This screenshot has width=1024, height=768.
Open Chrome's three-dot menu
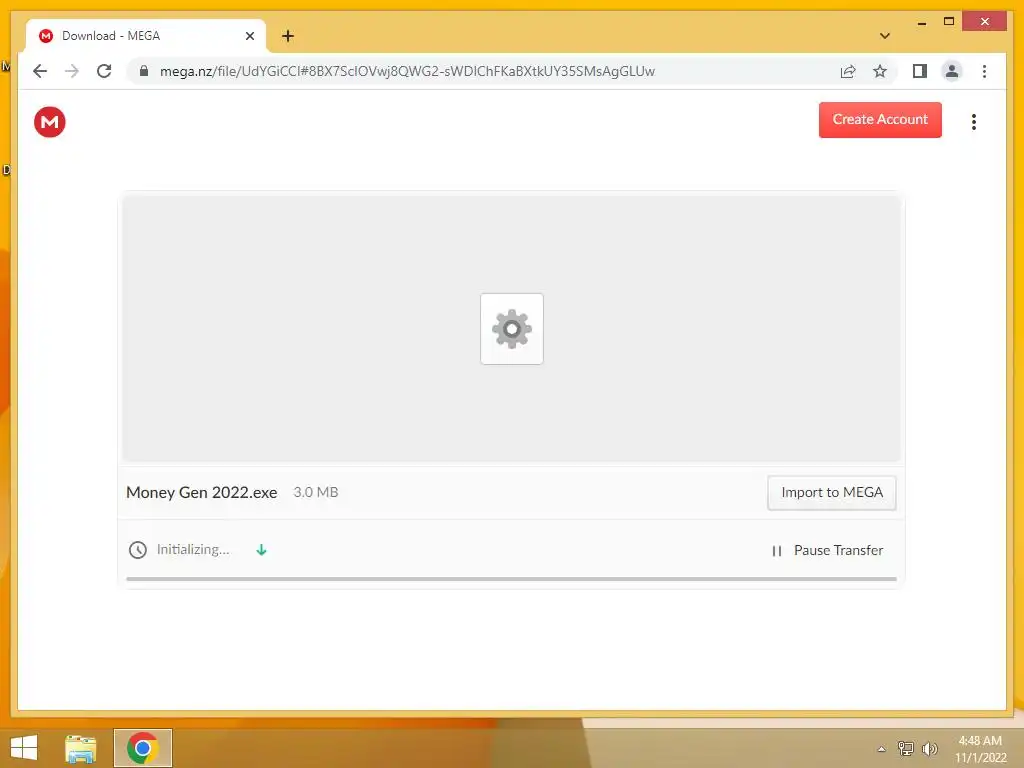(x=984, y=71)
